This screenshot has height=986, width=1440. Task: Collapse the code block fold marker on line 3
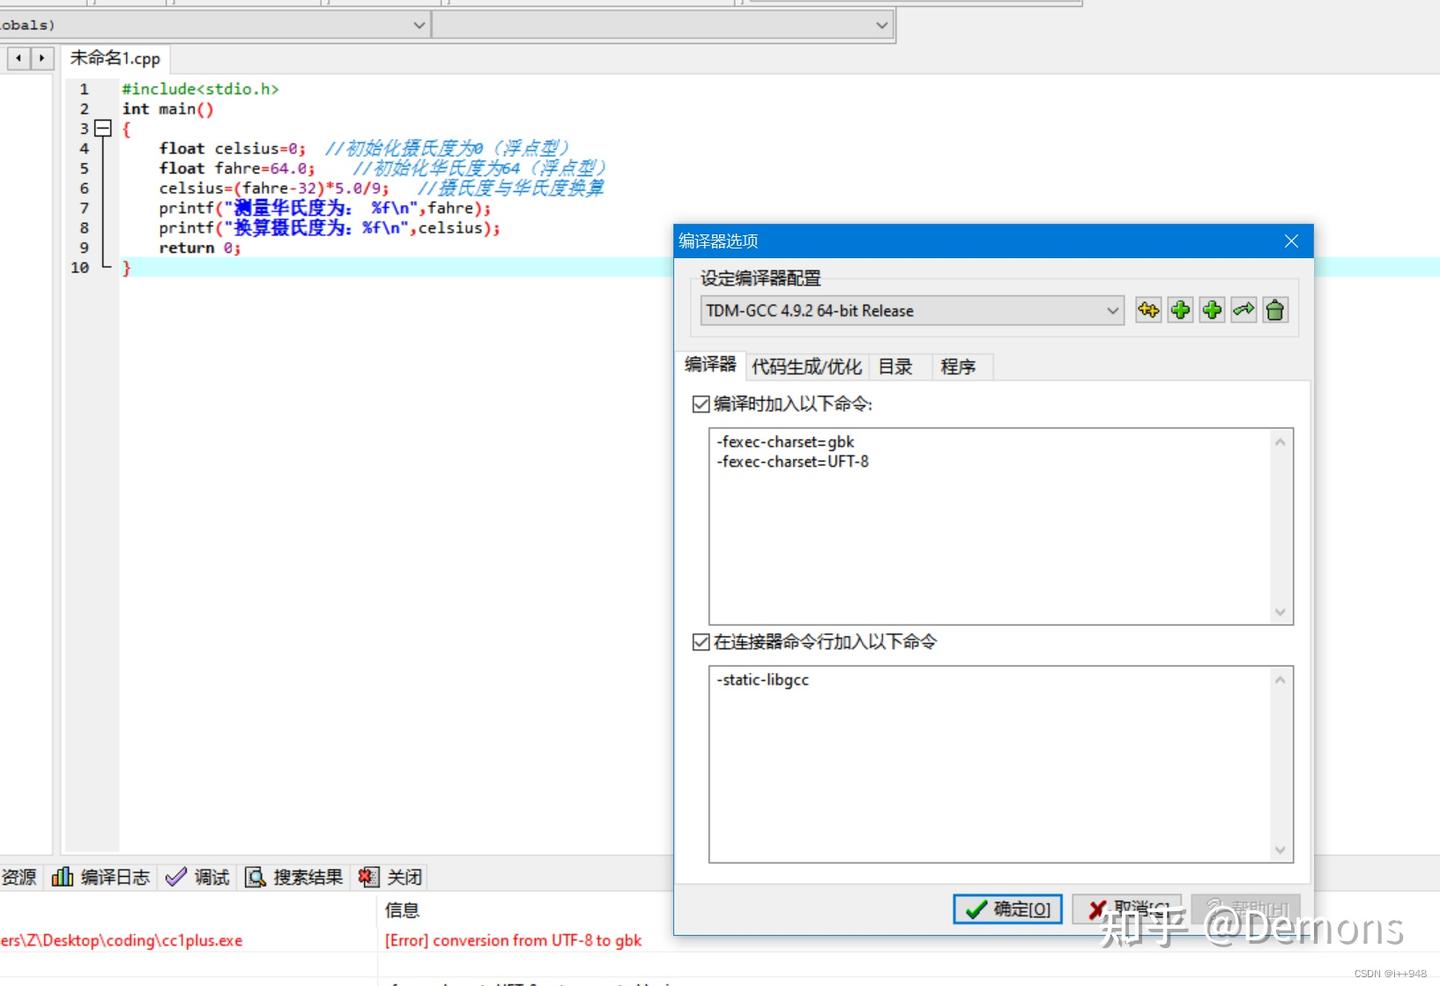(x=102, y=128)
